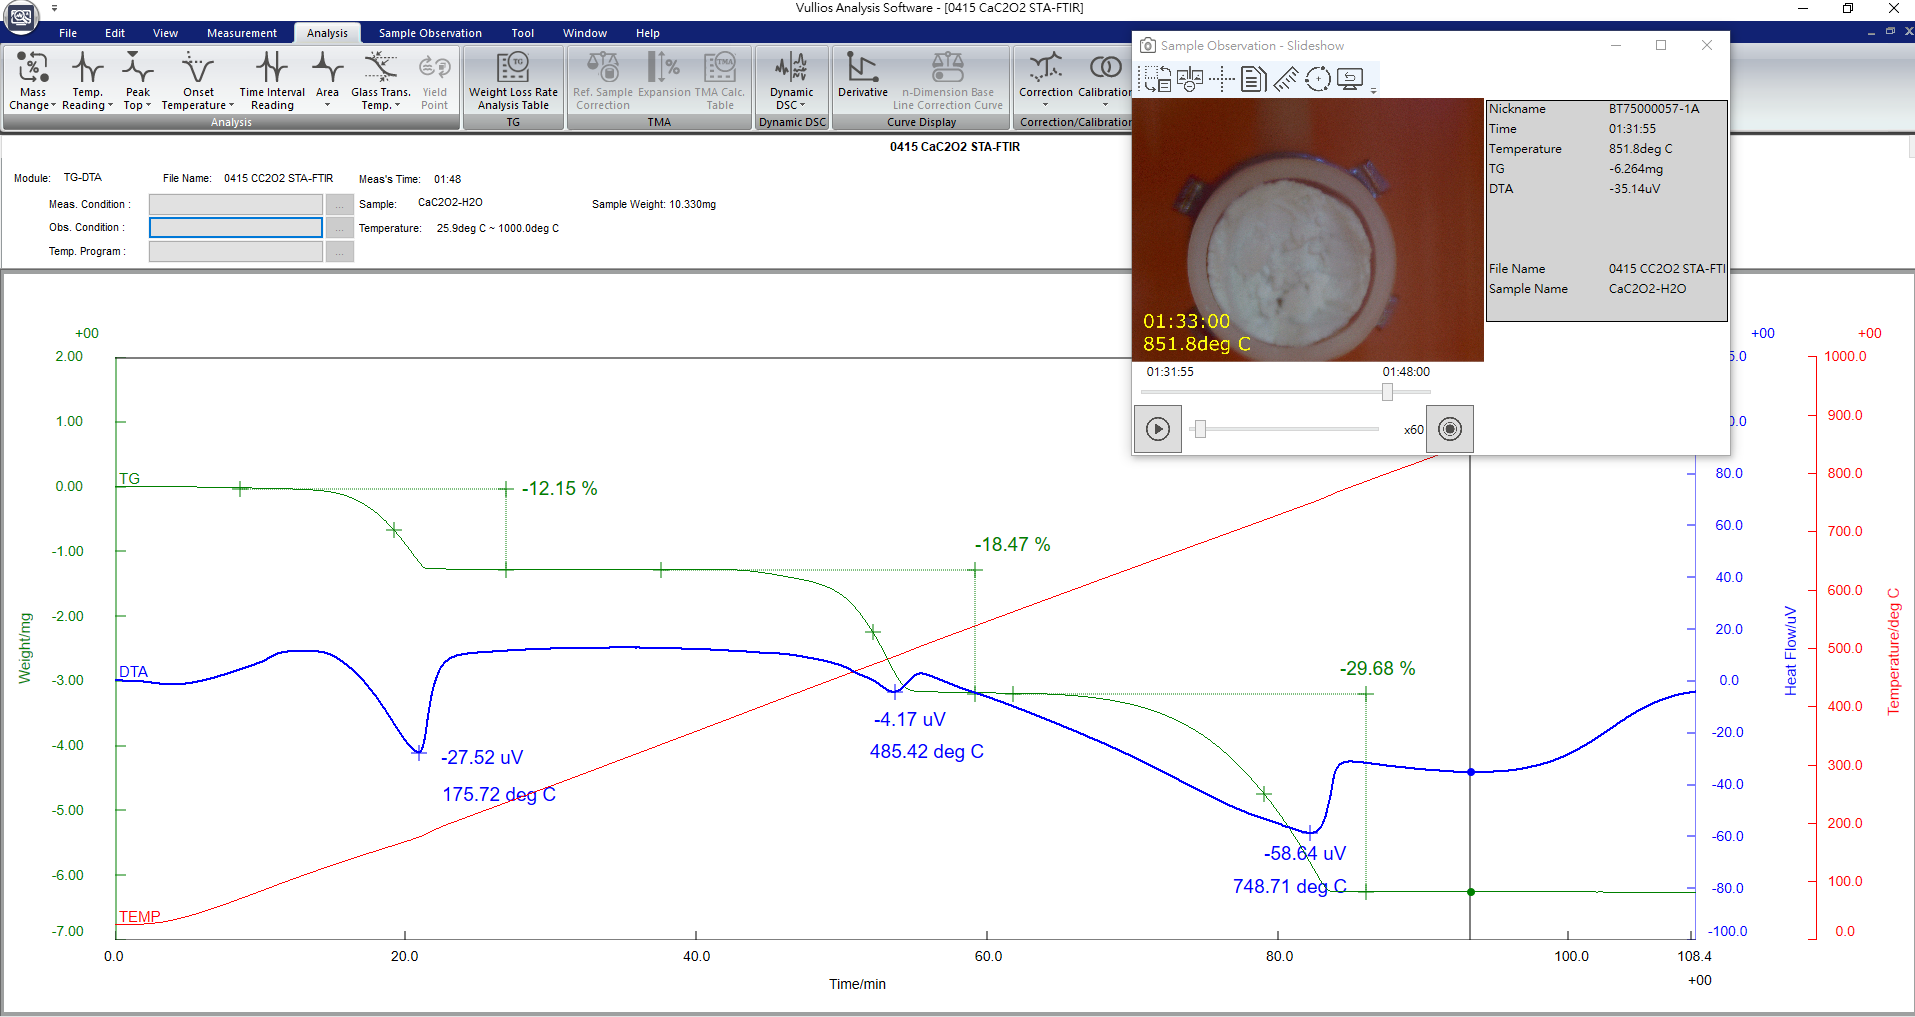Click the monitor display icon in Slideshow toolbar
This screenshot has height=1017, width=1915.
pyautogui.click(x=1350, y=79)
